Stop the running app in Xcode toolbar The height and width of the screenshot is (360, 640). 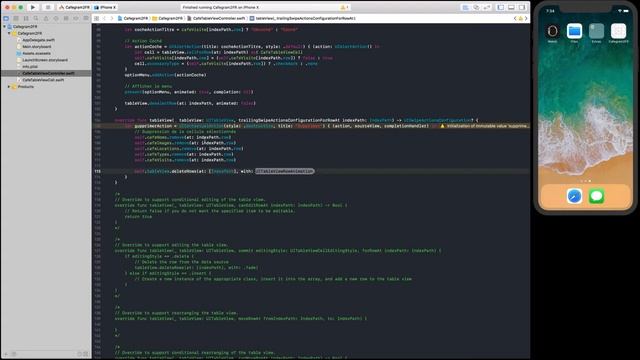pos(48,7)
